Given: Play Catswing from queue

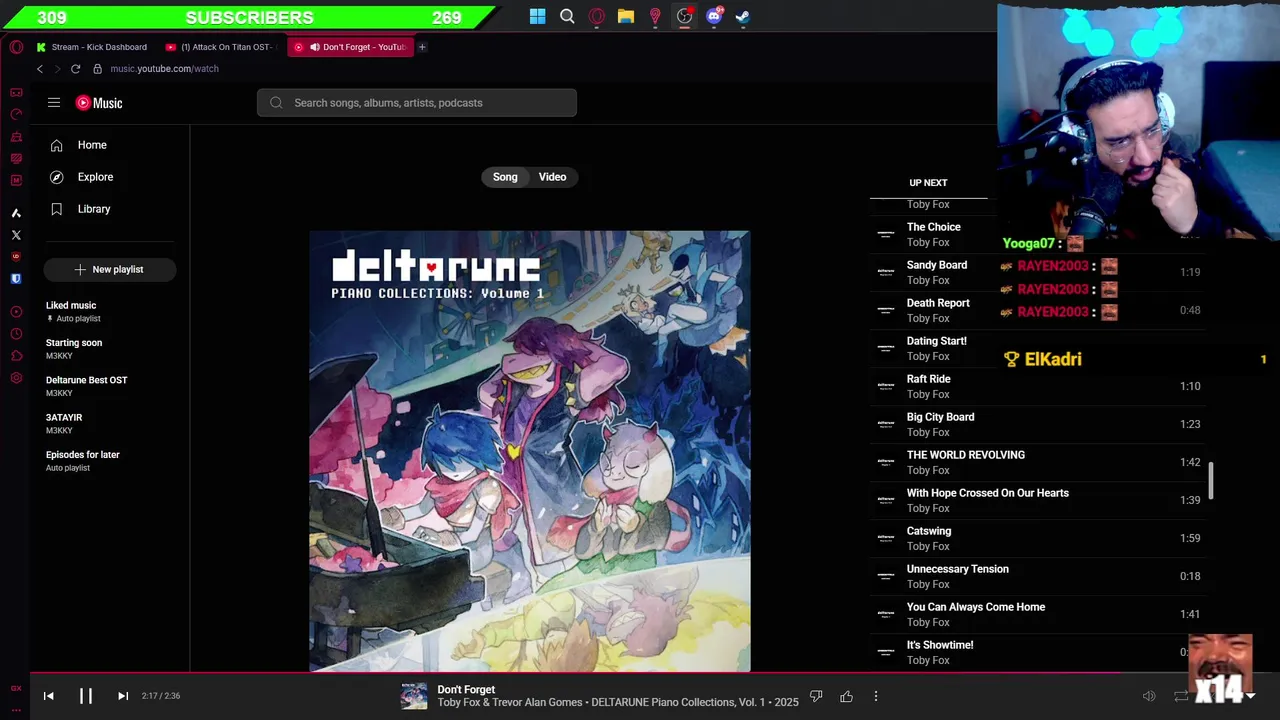Looking at the screenshot, I should (x=1037, y=538).
